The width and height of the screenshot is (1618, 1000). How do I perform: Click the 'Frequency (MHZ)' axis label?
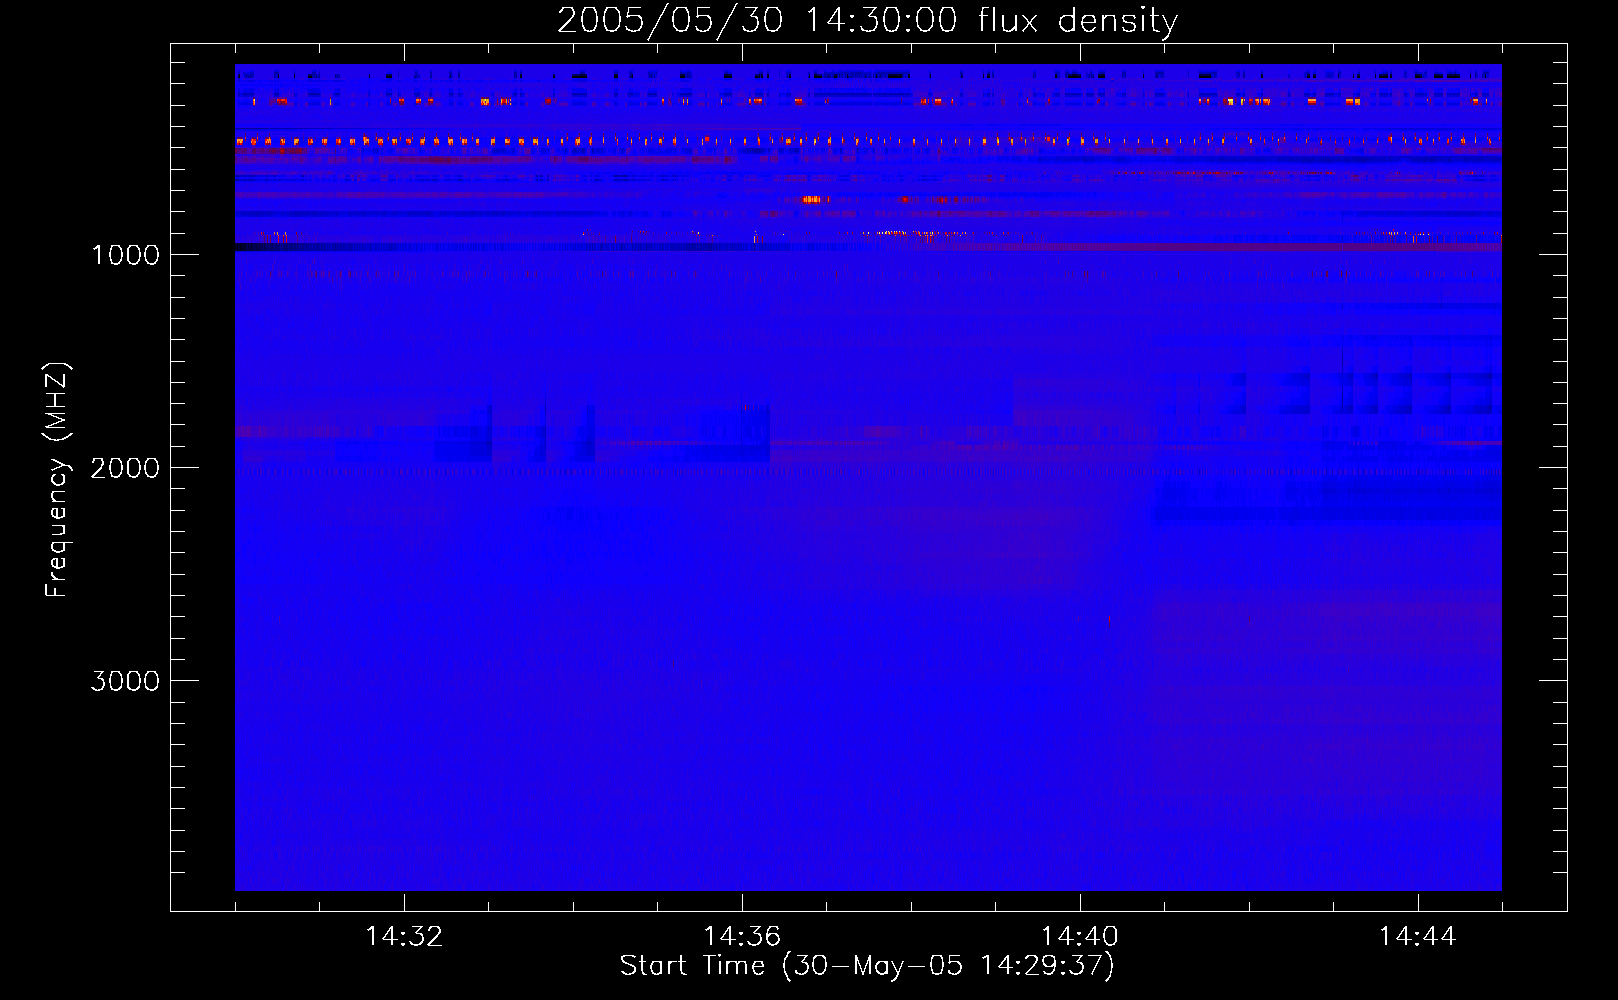57,479
